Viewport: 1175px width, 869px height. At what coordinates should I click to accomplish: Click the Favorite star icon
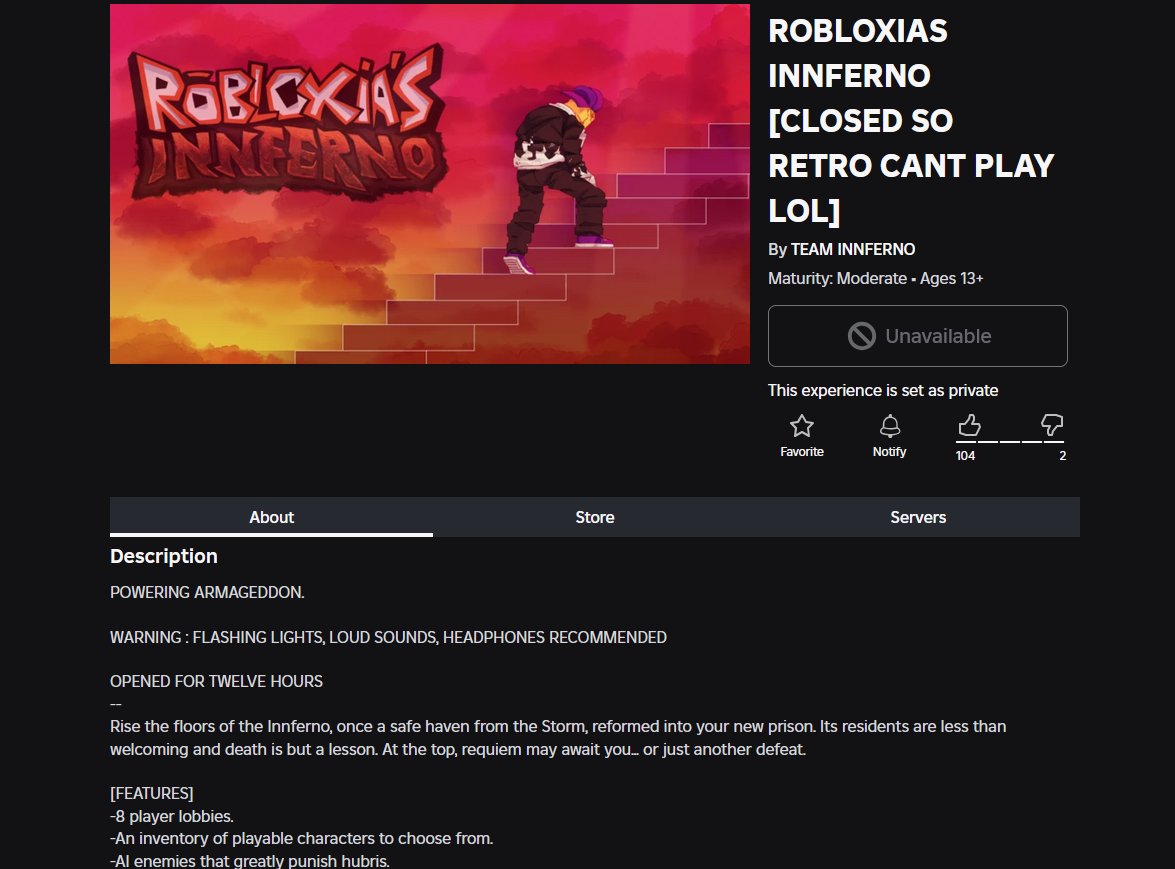tap(801, 426)
